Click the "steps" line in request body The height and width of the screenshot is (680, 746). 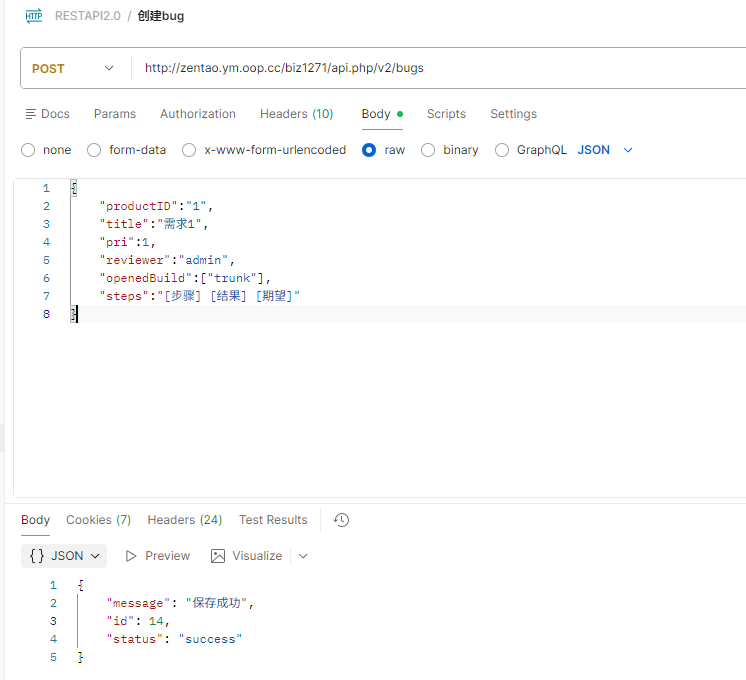click(200, 296)
